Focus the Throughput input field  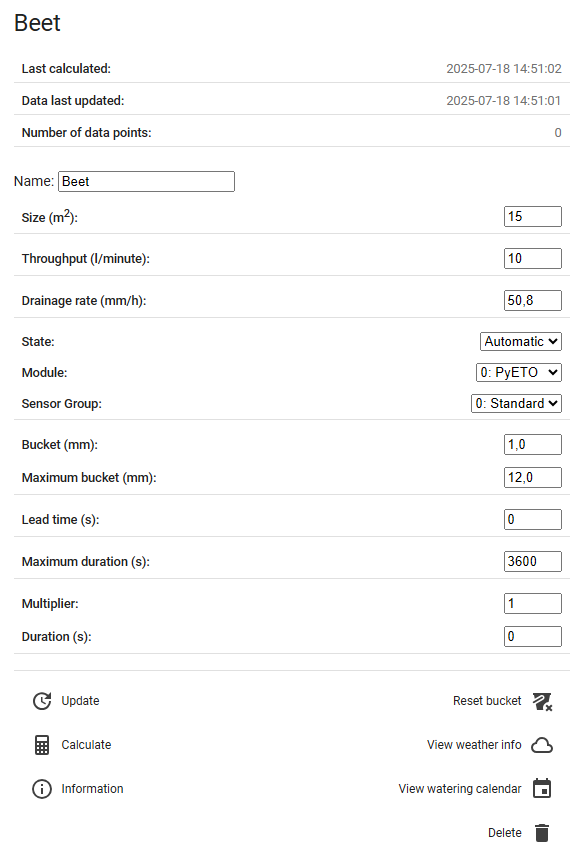pos(533,259)
